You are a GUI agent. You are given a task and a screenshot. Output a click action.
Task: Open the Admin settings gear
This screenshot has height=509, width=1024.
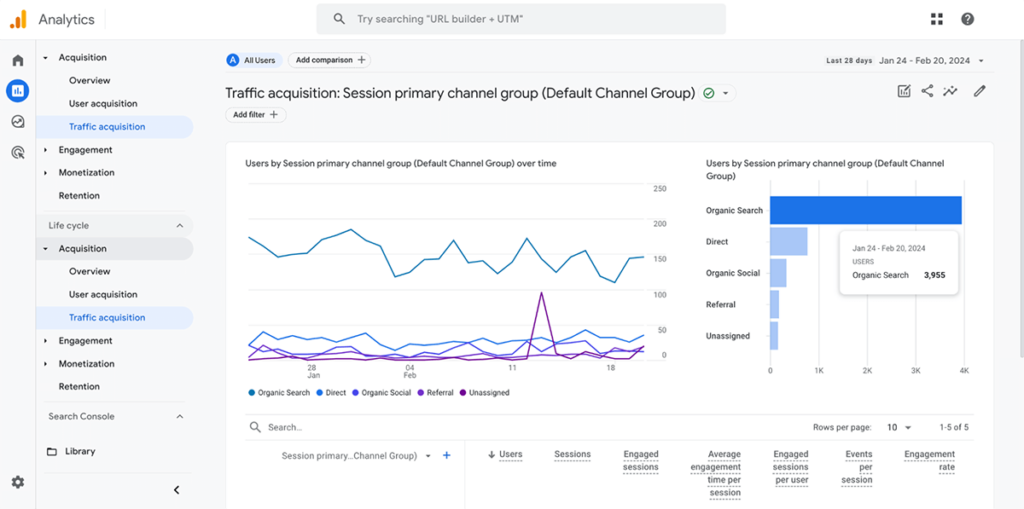click(17, 482)
